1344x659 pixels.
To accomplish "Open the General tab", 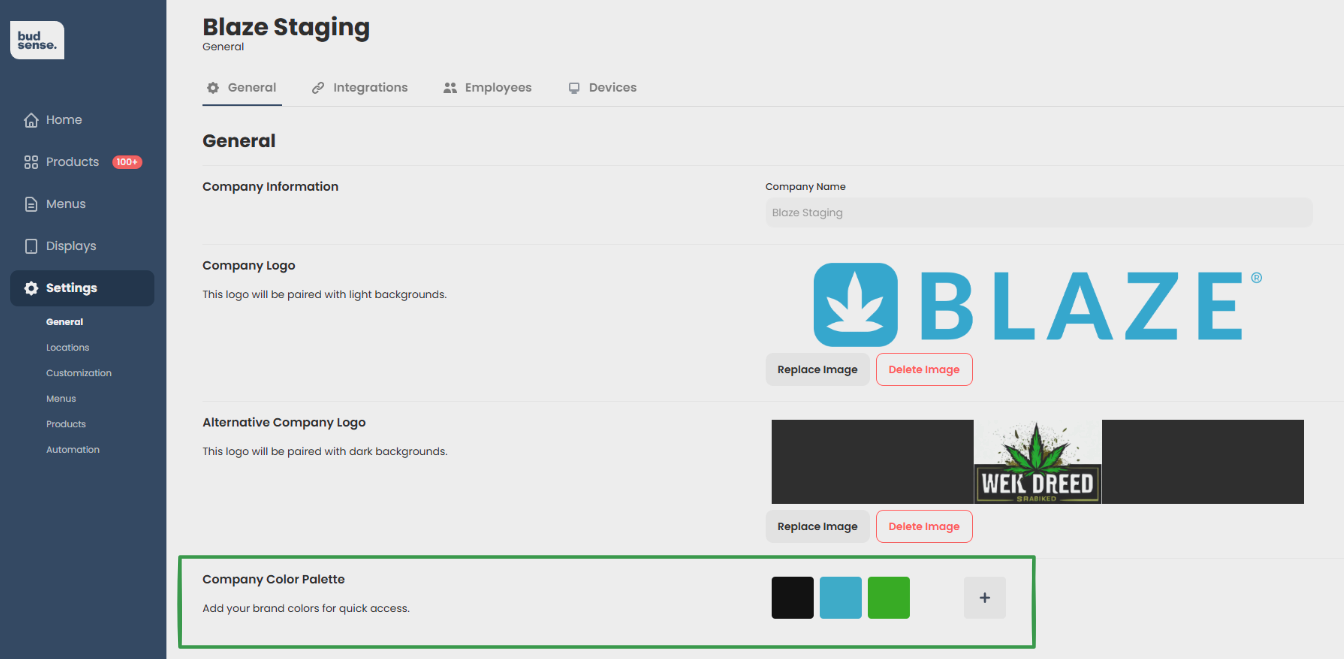I will [x=242, y=88].
